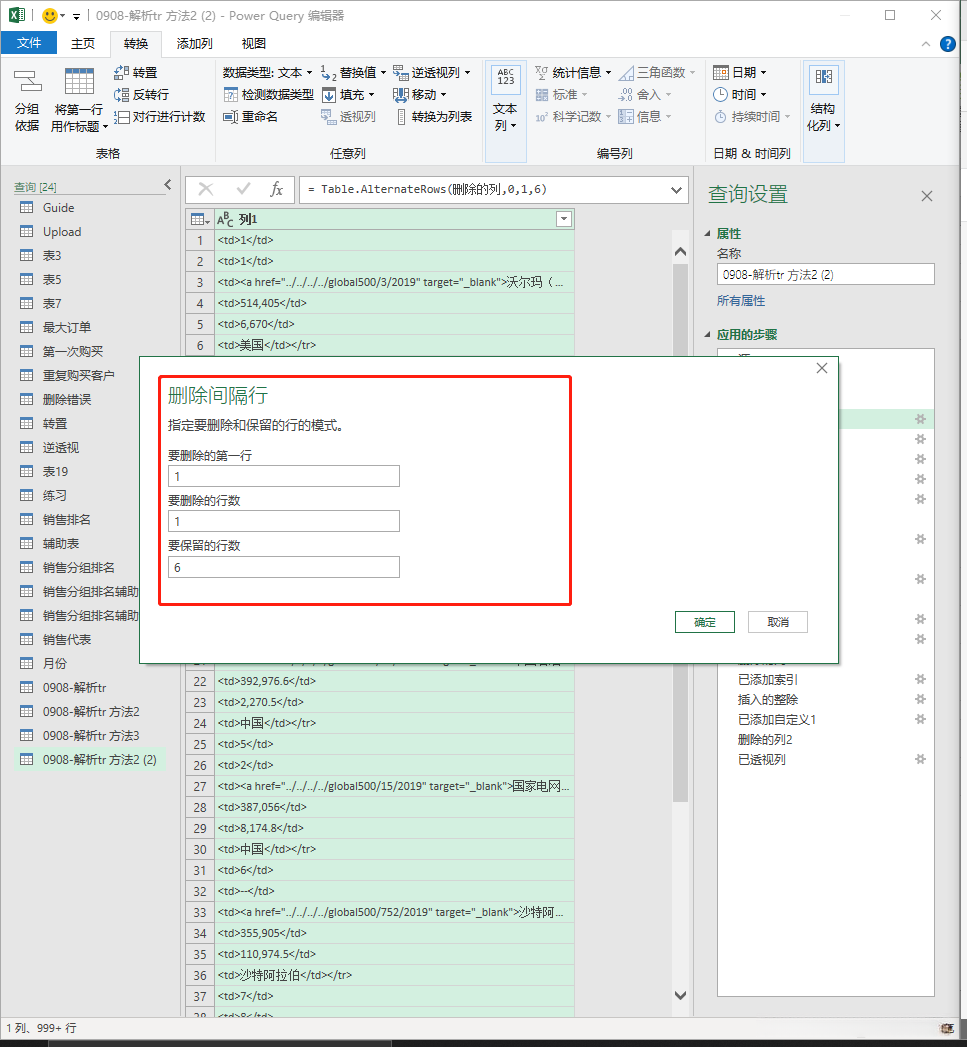
Task: Click 转换为列表 convert to list
Action: click(x=434, y=116)
